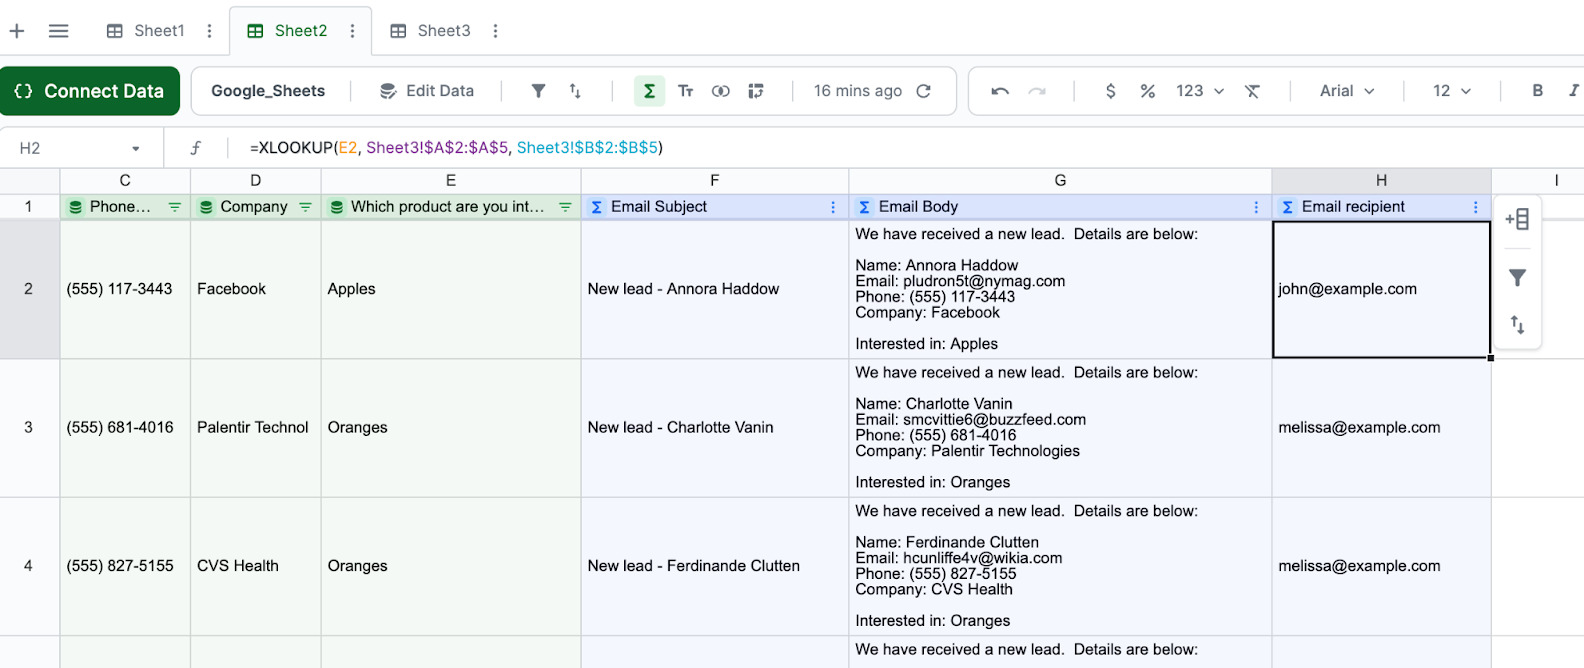Image resolution: width=1584 pixels, height=668 pixels.
Task: Open filter on Which product column
Action: (x=565, y=207)
